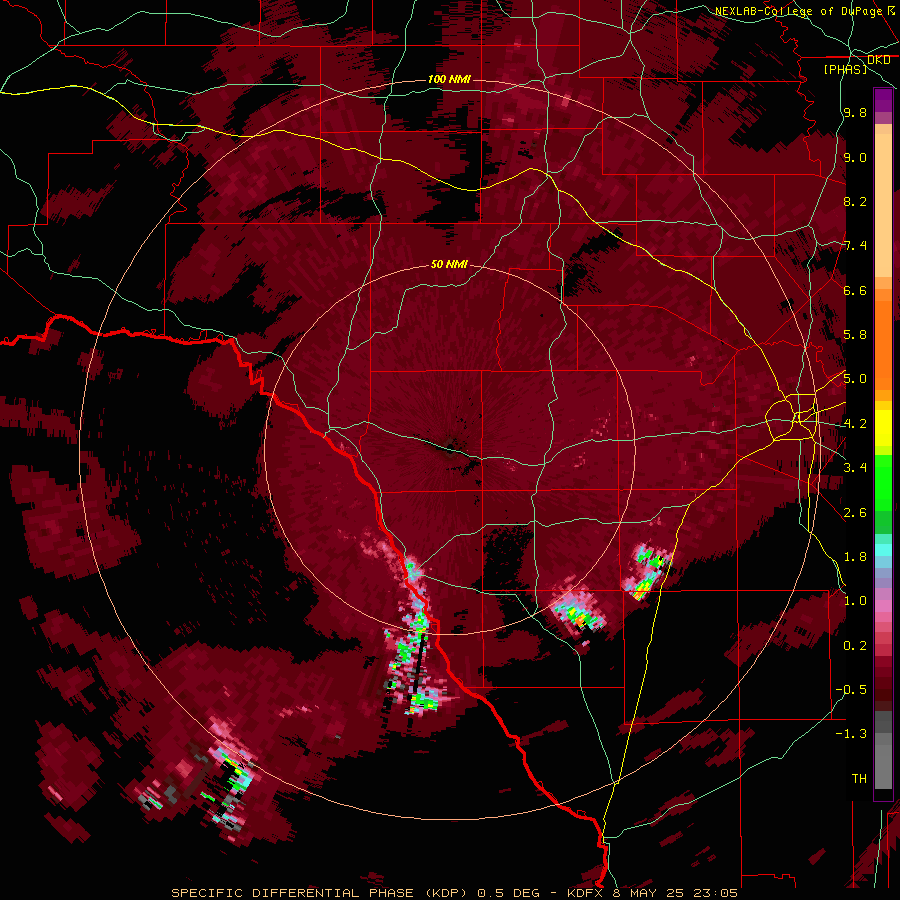Click the 8.2 scale value
This screenshot has width=900, height=900.
pos(855,201)
